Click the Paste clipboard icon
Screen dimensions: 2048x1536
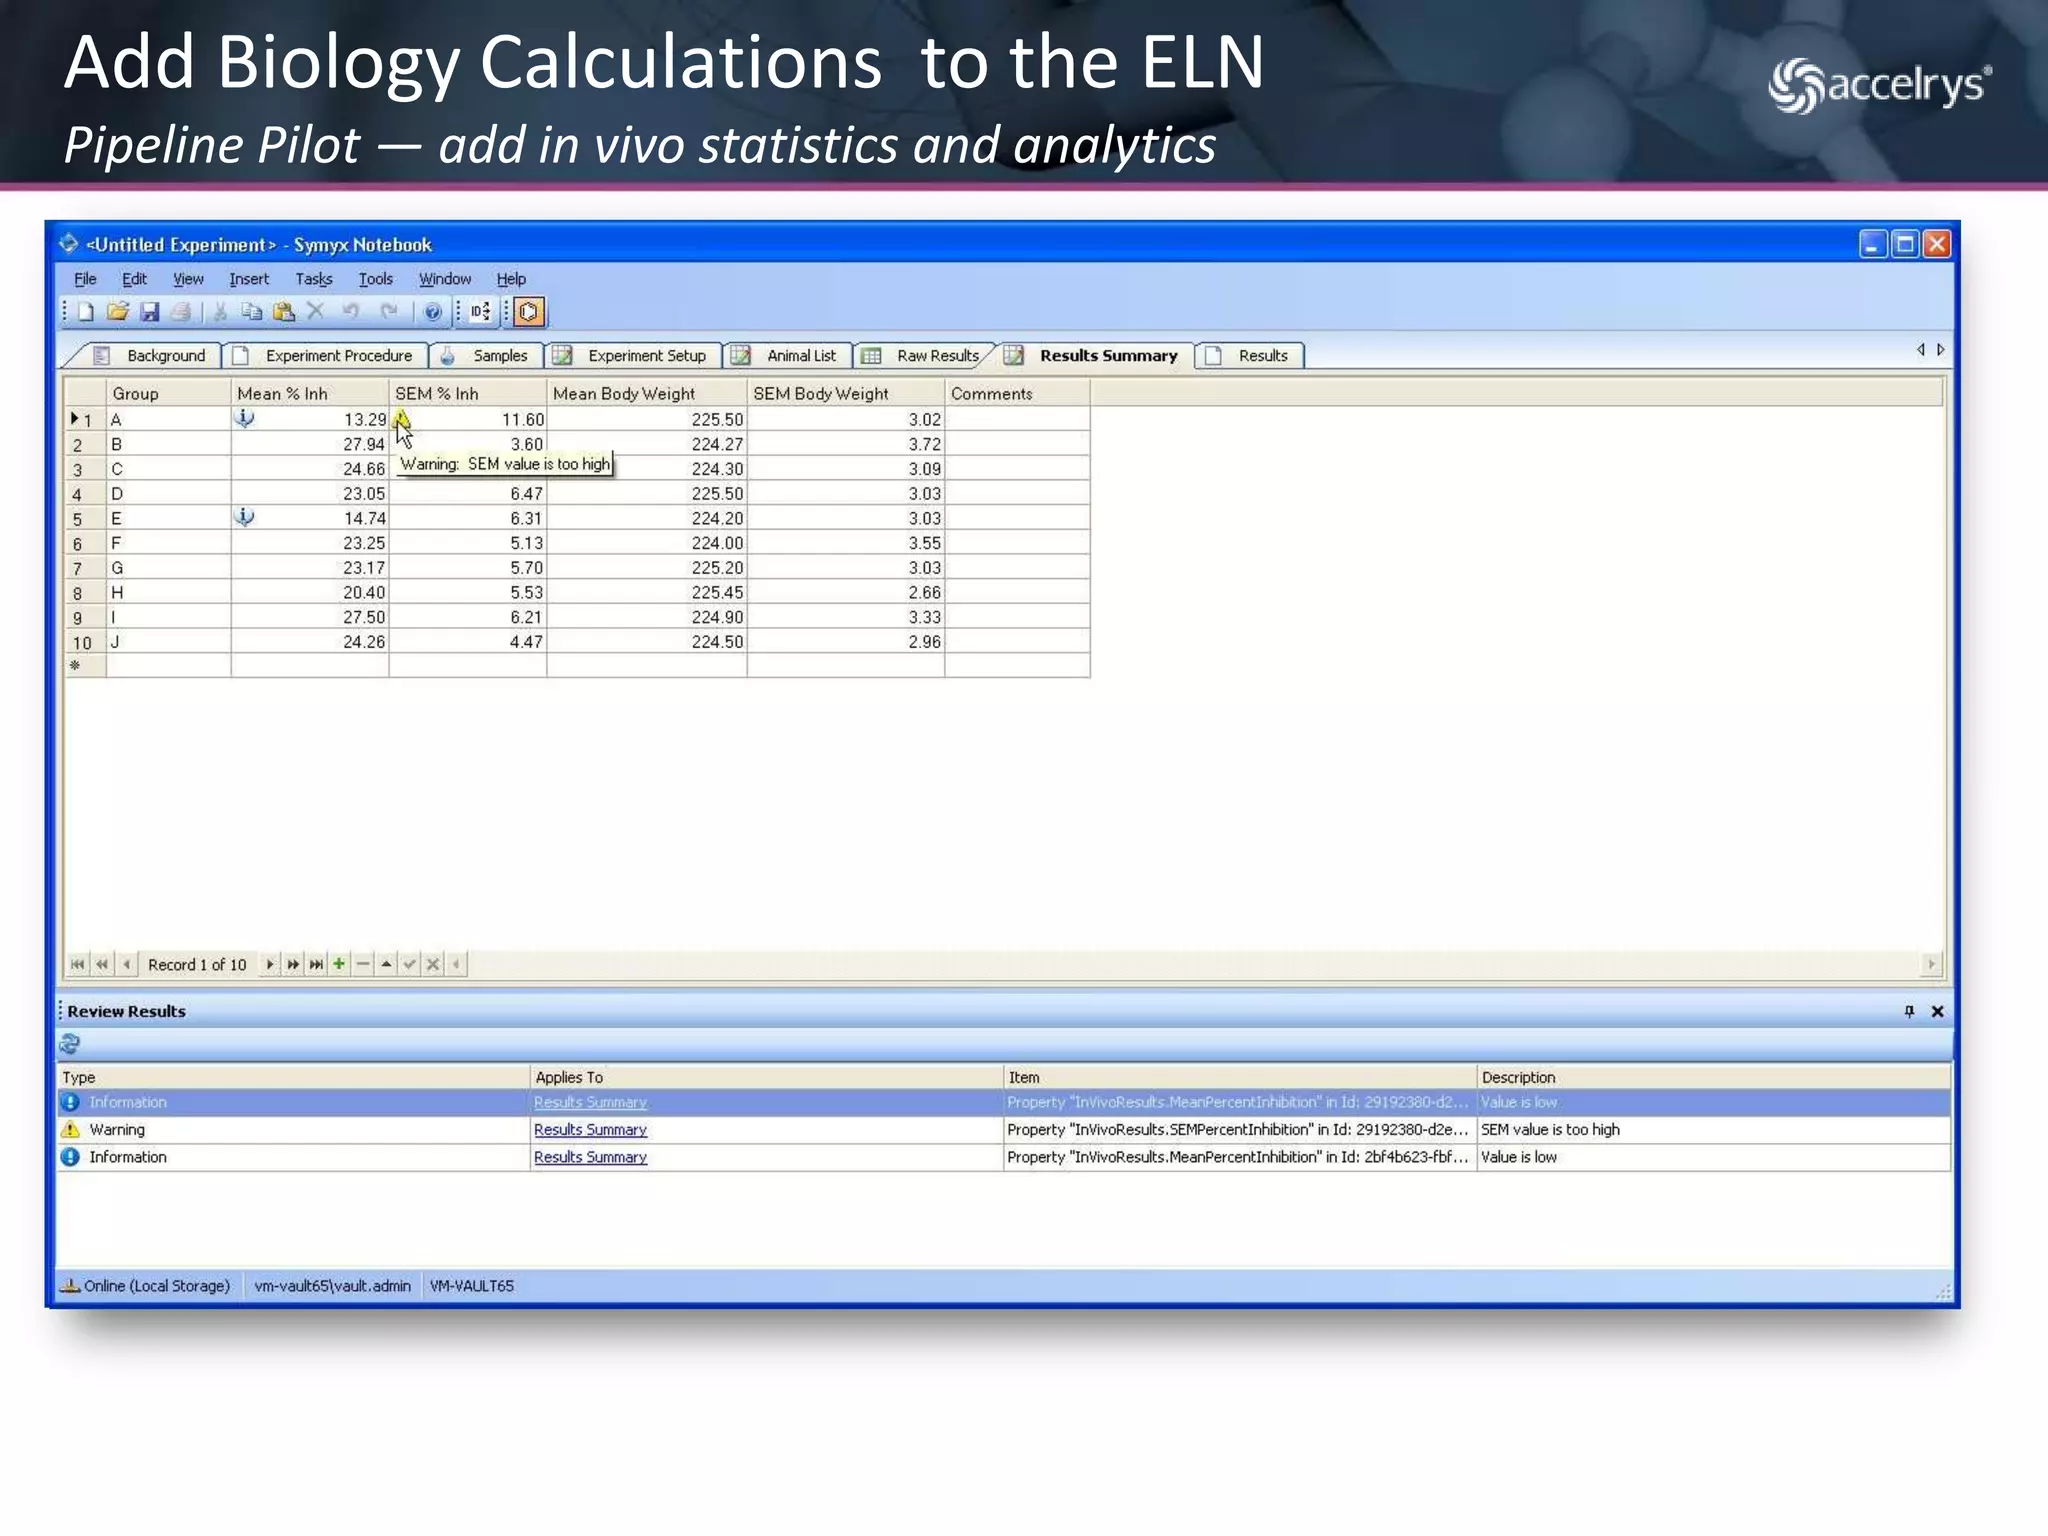tap(284, 312)
